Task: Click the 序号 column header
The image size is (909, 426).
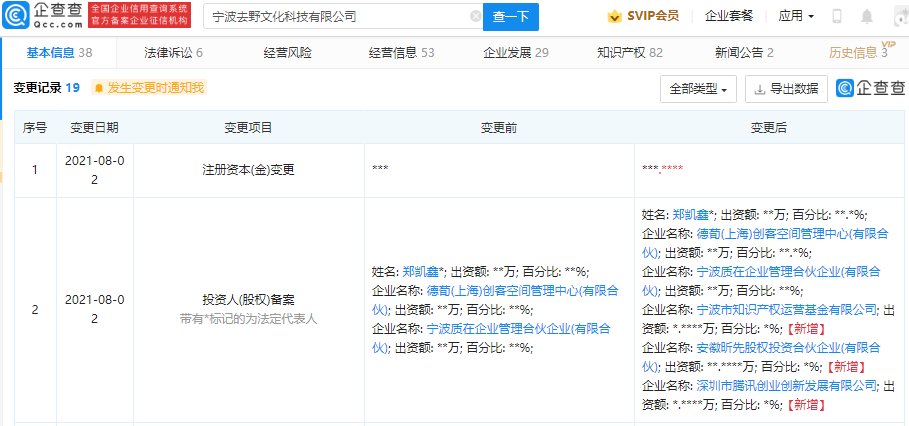Action: pyautogui.click(x=35, y=128)
